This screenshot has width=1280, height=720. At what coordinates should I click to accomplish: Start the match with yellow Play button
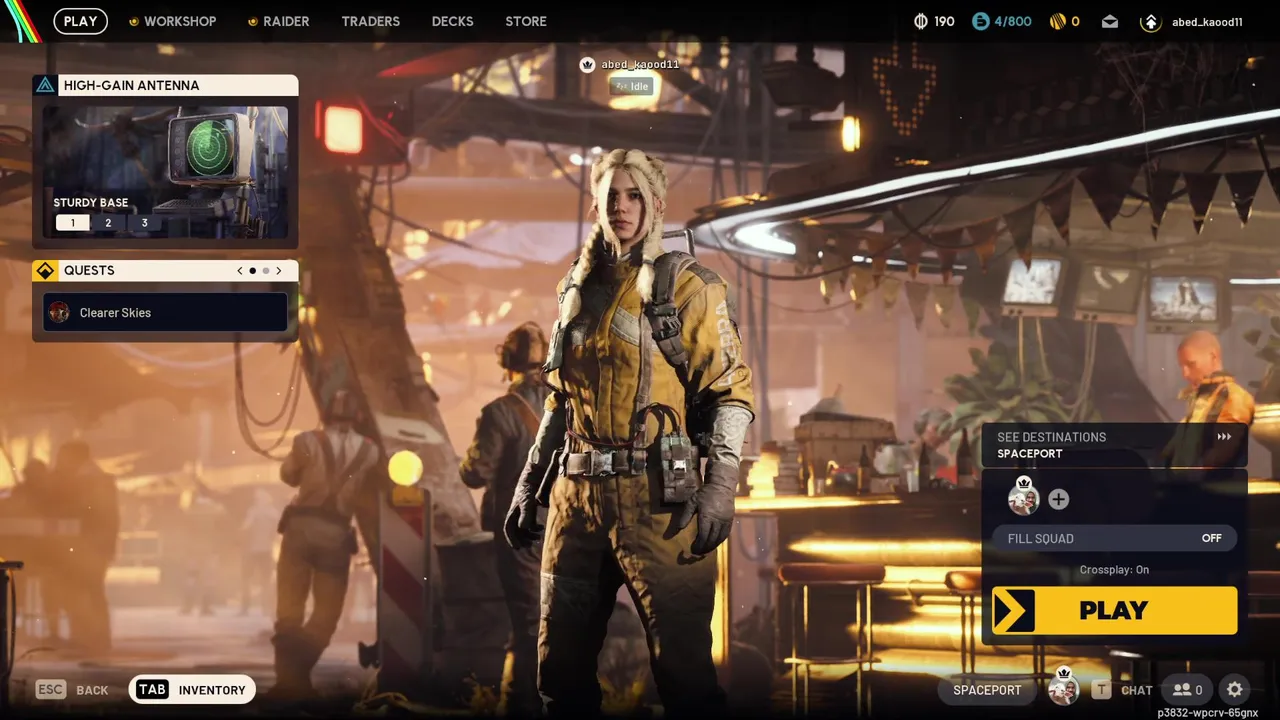tap(1114, 610)
